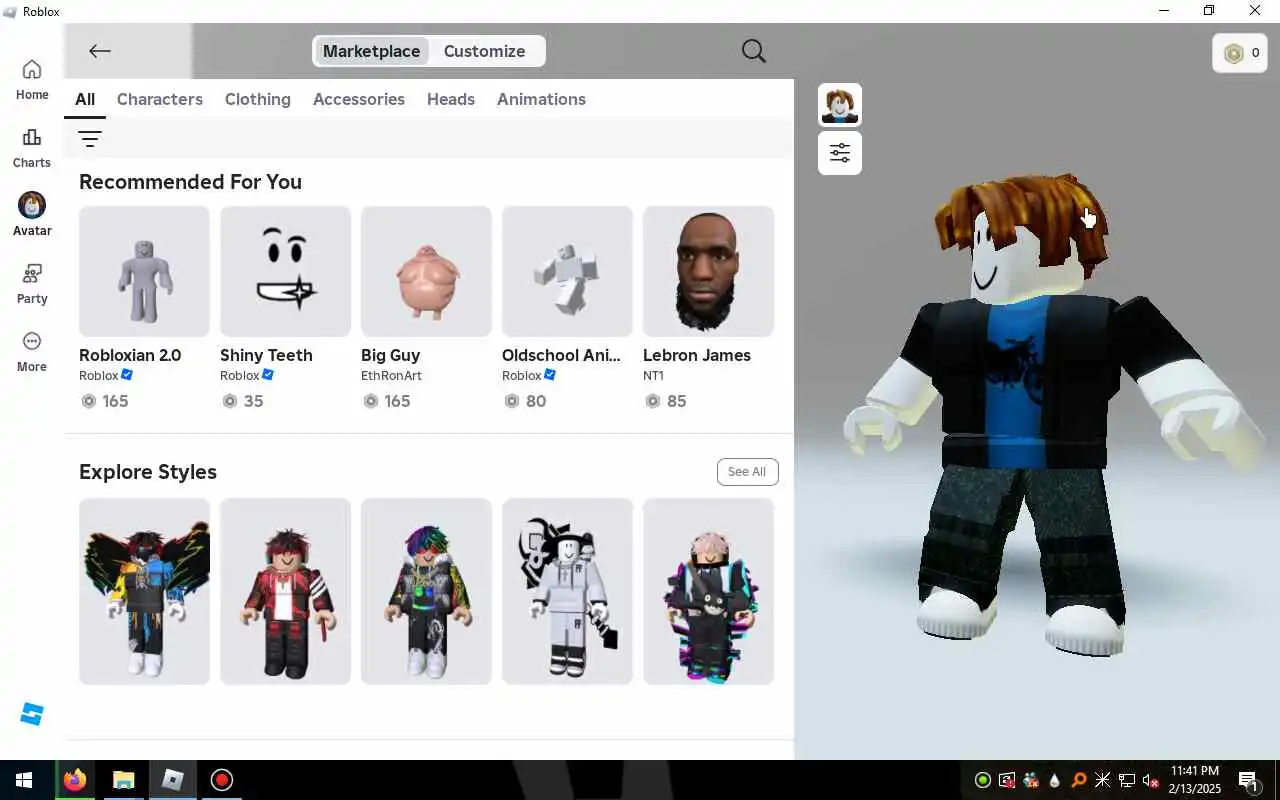
Task: Click the Lebron James title text
Action: (696, 355)
